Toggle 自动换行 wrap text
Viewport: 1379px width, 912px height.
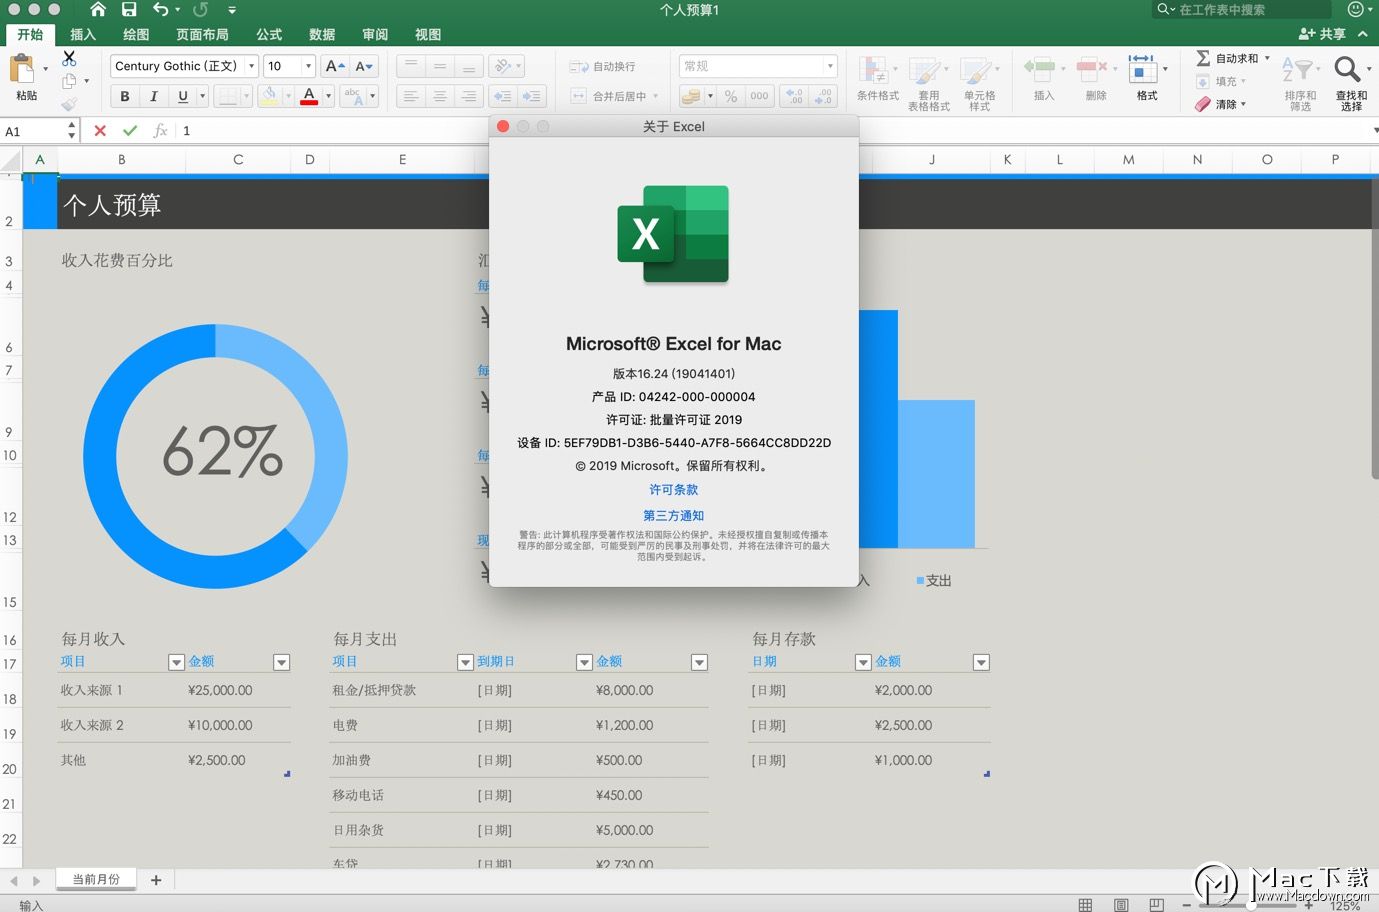(603, 66)
